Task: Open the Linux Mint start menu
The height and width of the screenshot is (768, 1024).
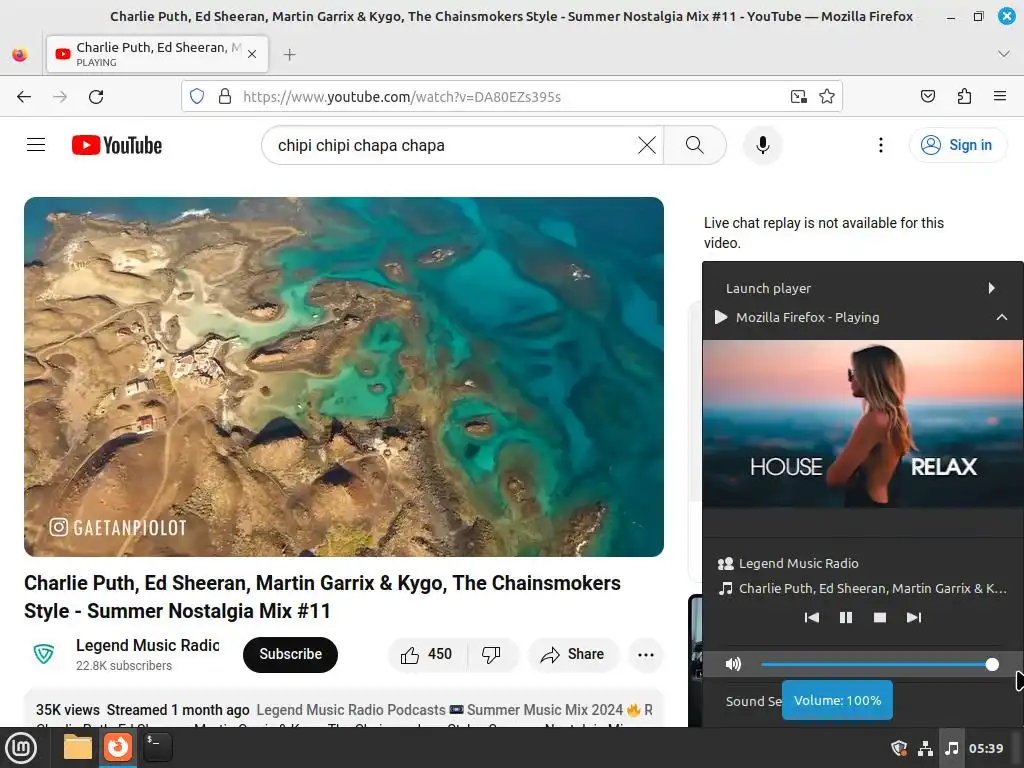Action: [21, 748]
